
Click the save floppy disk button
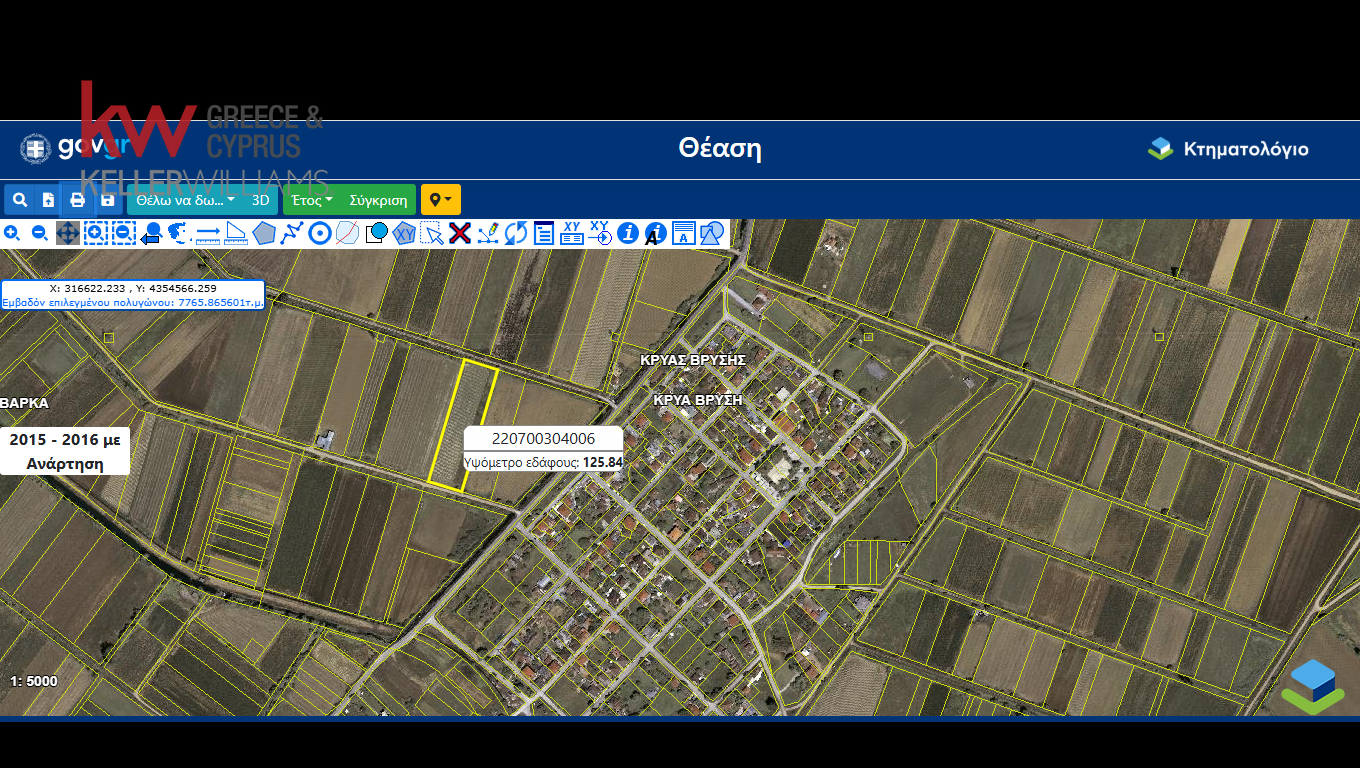point(107,200)
